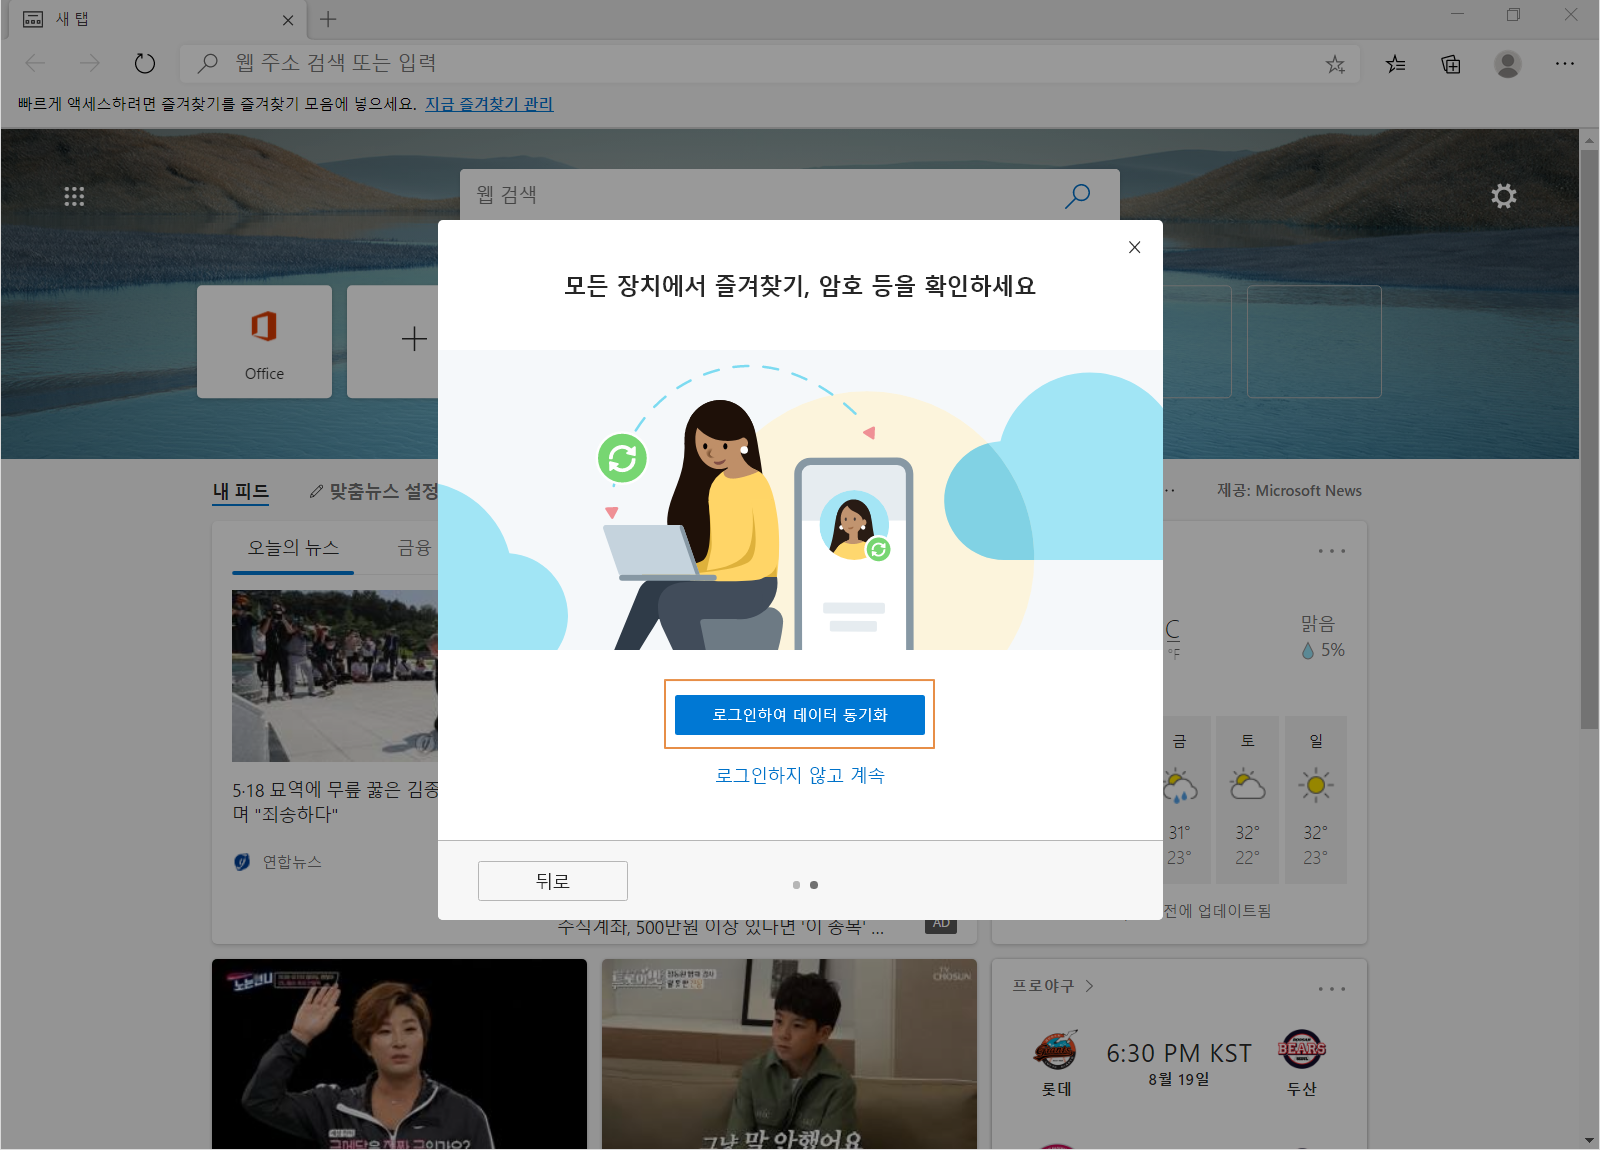Click the scrollbar up arrow
Viewport: 1600px width, 1150px height.
1589,141
